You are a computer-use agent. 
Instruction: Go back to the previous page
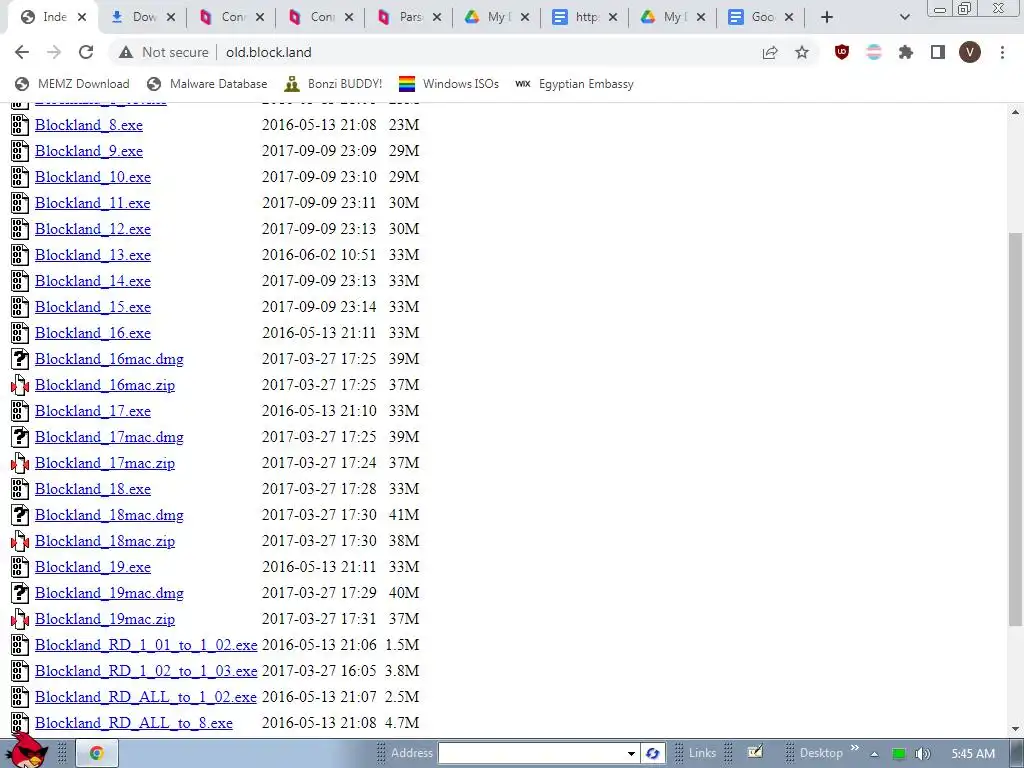(x=22, y=52)
